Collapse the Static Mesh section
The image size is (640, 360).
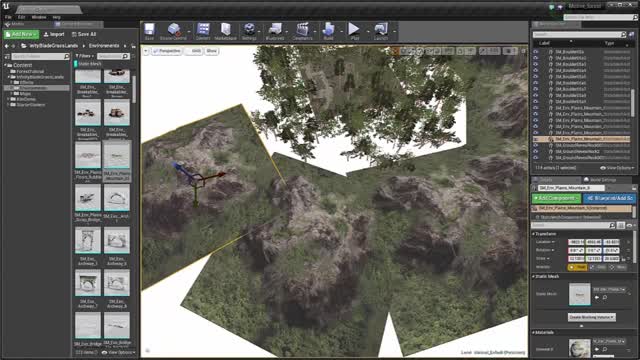[533, 277]
